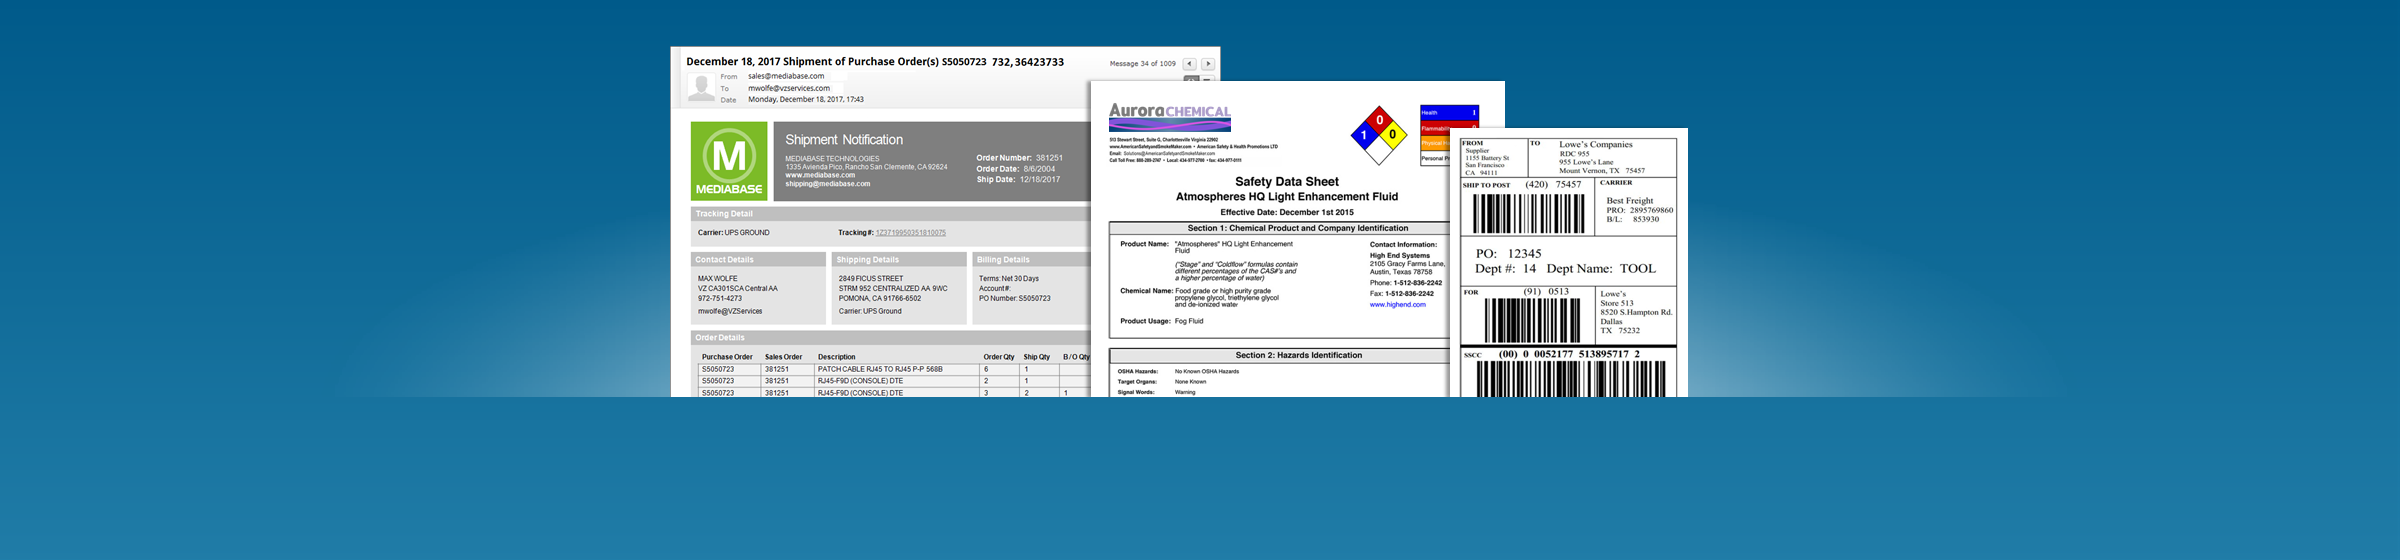Click the 'Safety Data Sheet' title
Image resolution: width=2400 pixels, height=560 pixels.
(x=1287, y=182)
